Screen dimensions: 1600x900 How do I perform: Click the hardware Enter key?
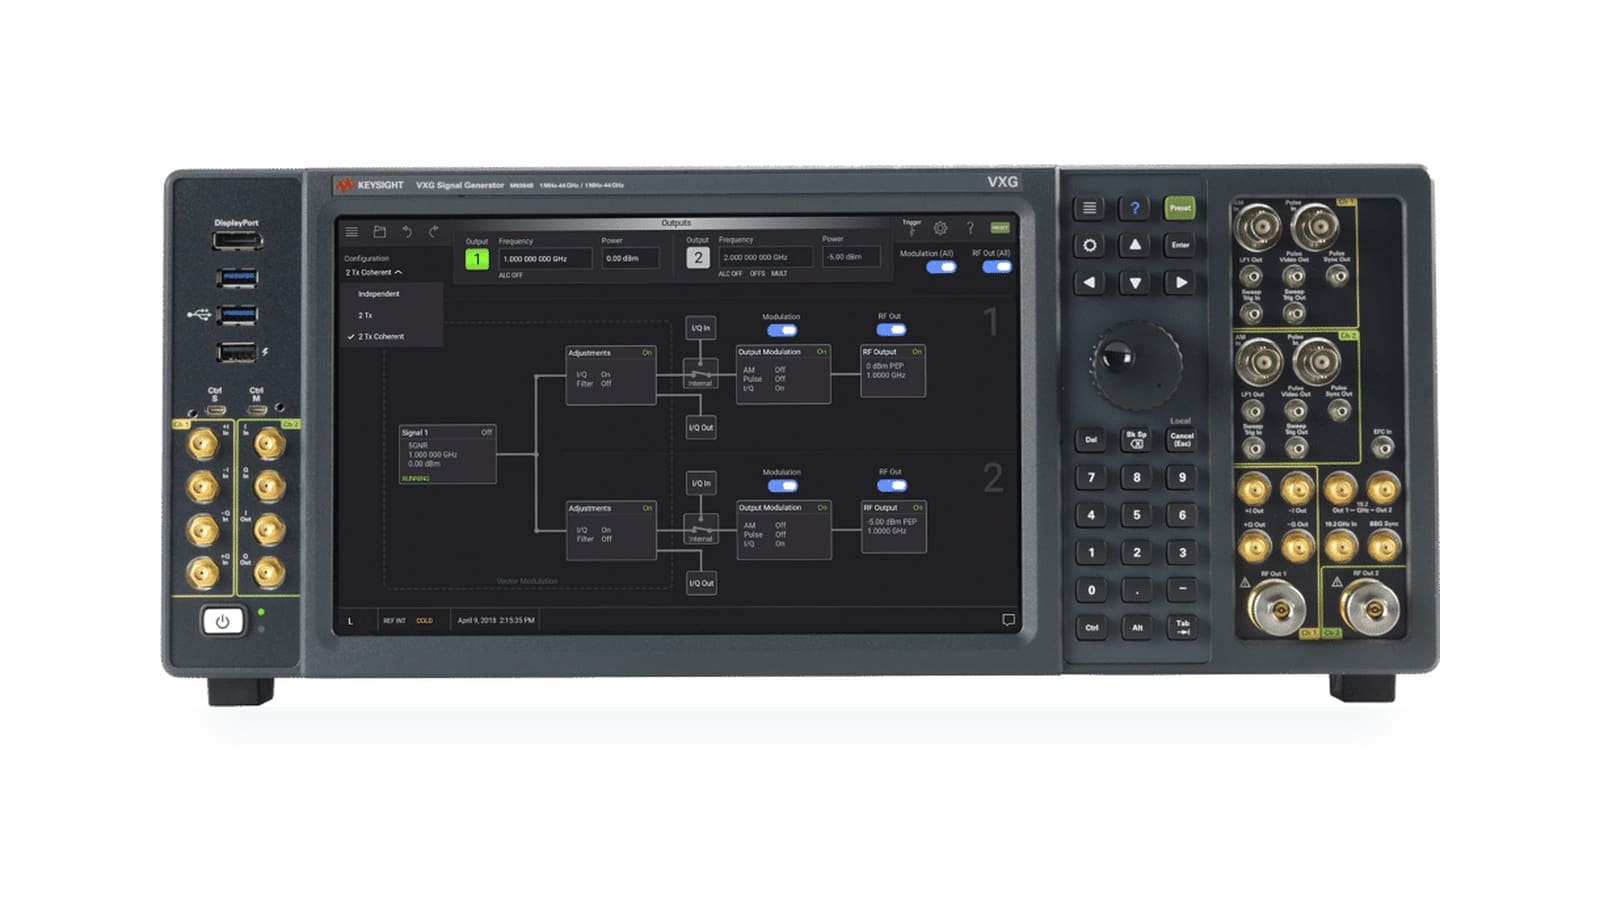tap(1181, 245)
